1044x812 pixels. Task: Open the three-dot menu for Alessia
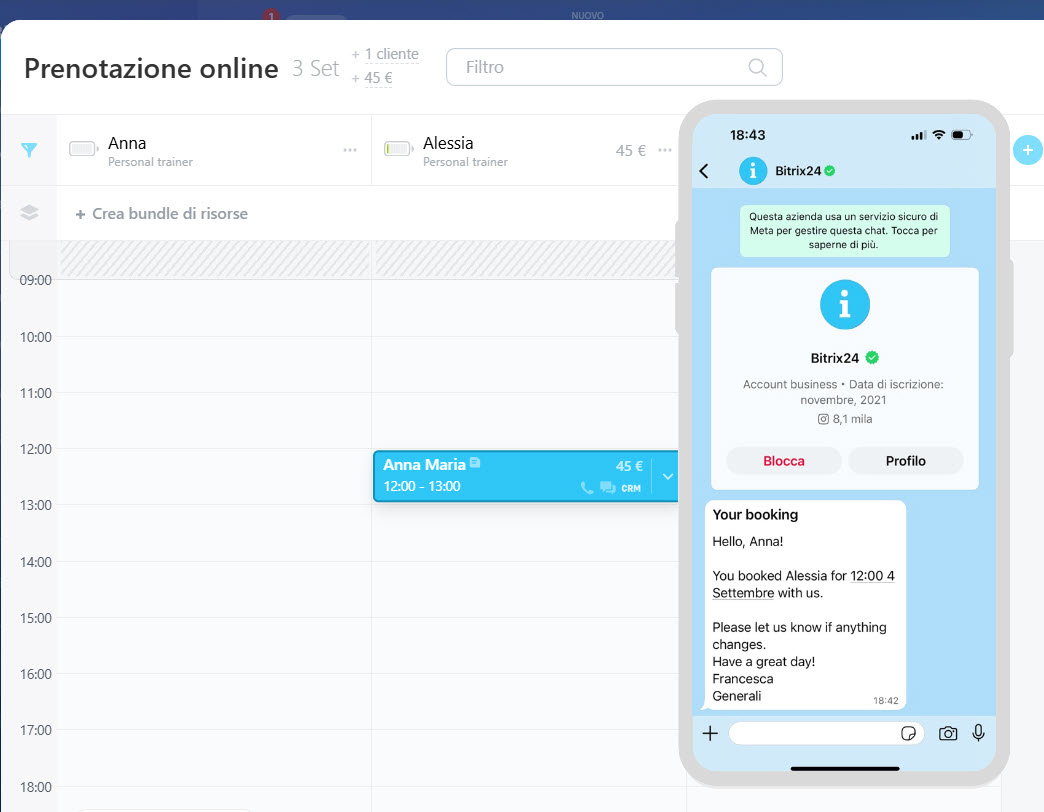point(665,150)
